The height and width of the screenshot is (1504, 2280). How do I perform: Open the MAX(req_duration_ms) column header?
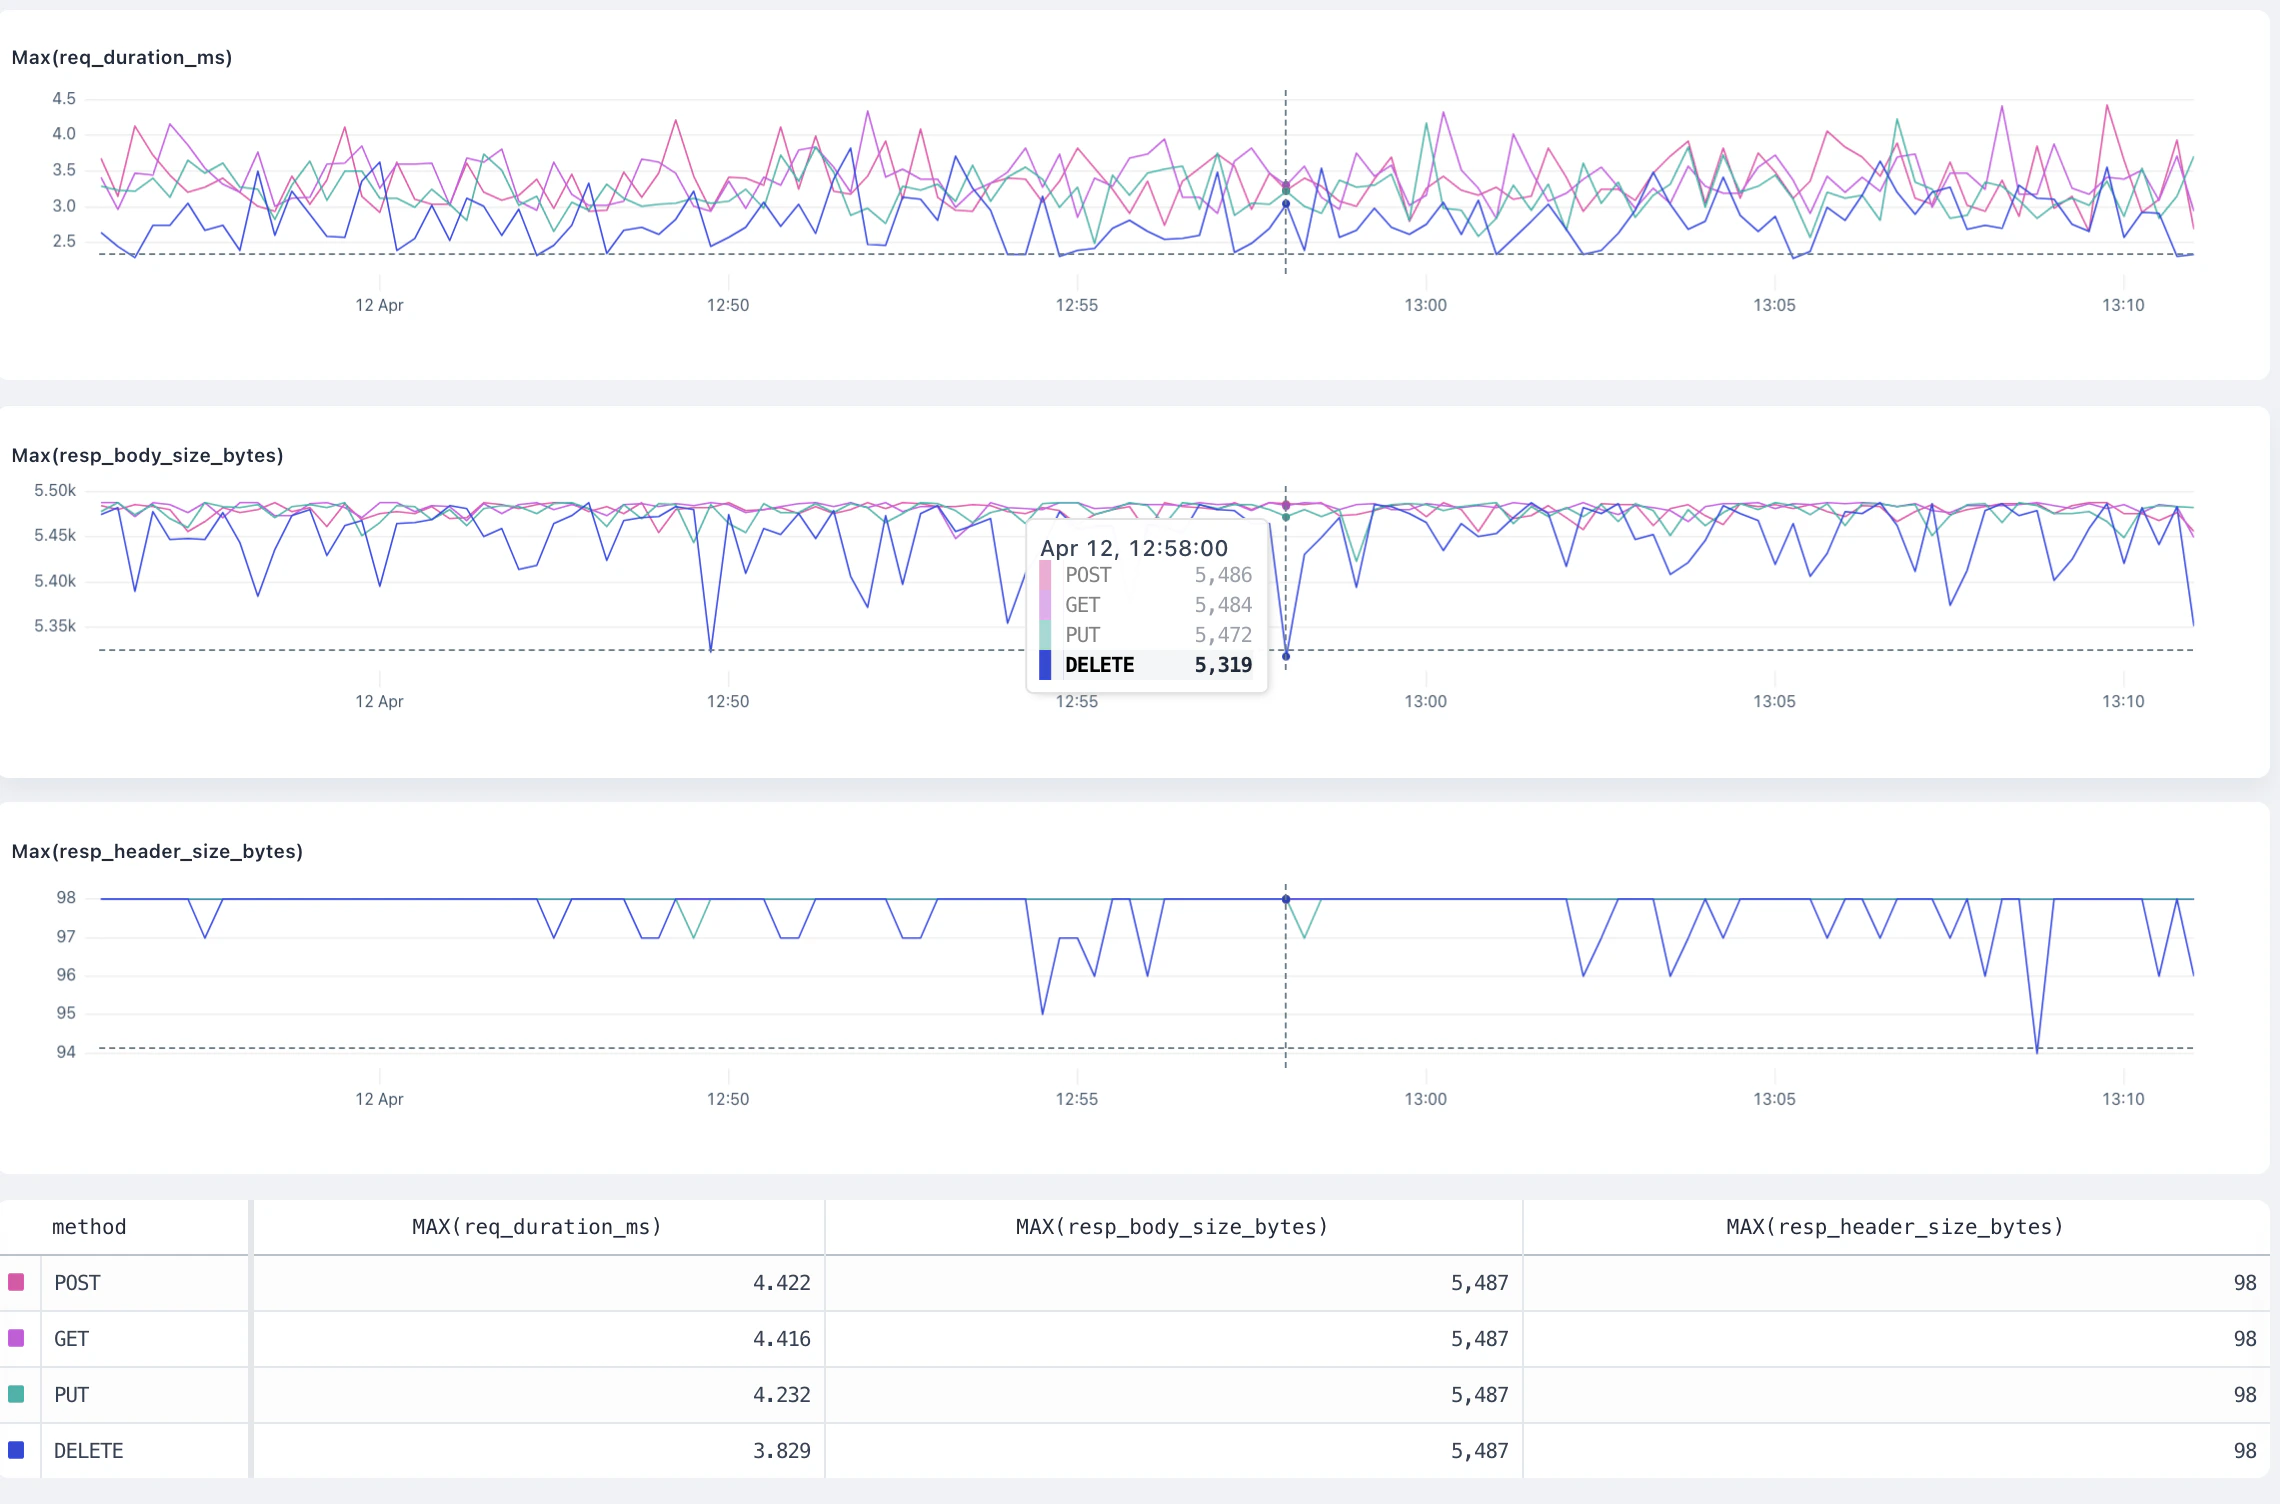[x=537, y=1226]
